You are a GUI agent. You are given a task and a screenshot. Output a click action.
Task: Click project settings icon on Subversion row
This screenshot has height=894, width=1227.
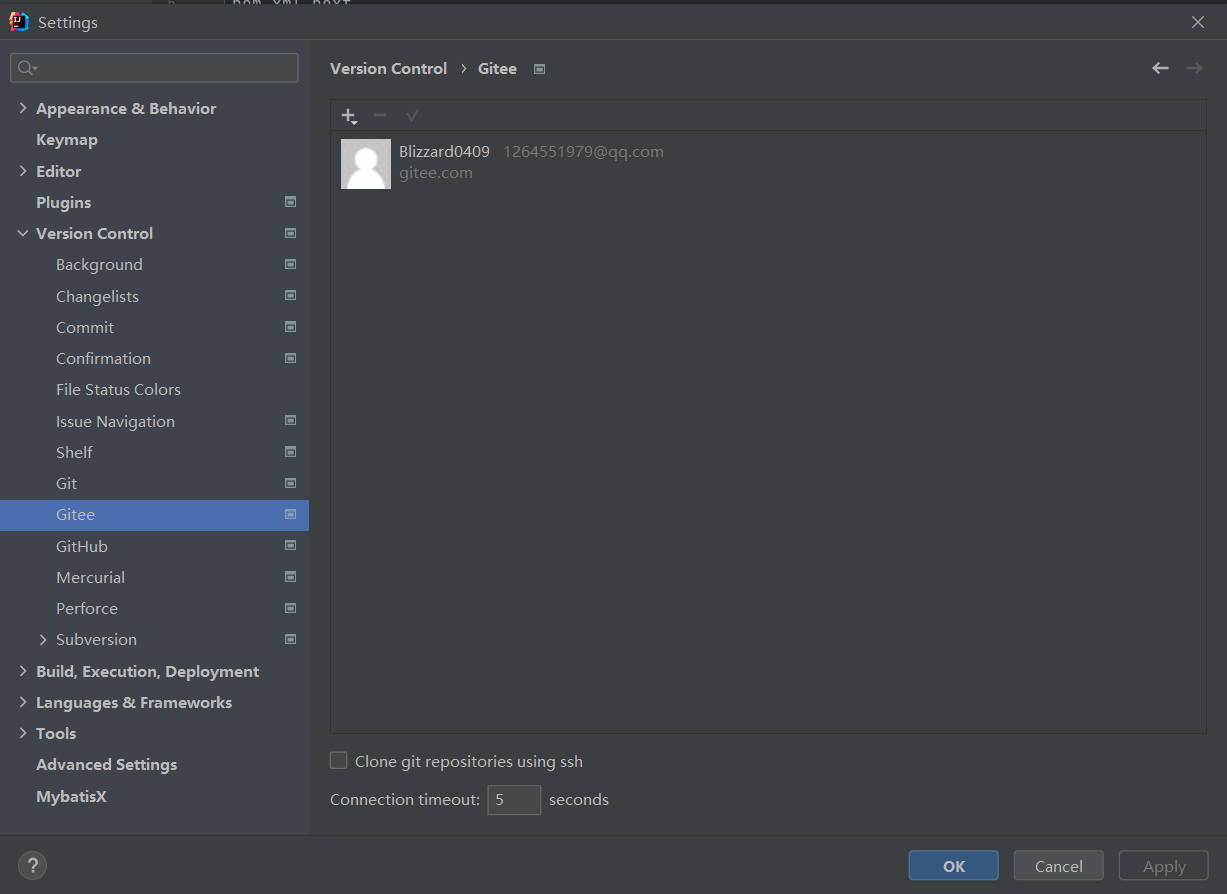(290, 639)
